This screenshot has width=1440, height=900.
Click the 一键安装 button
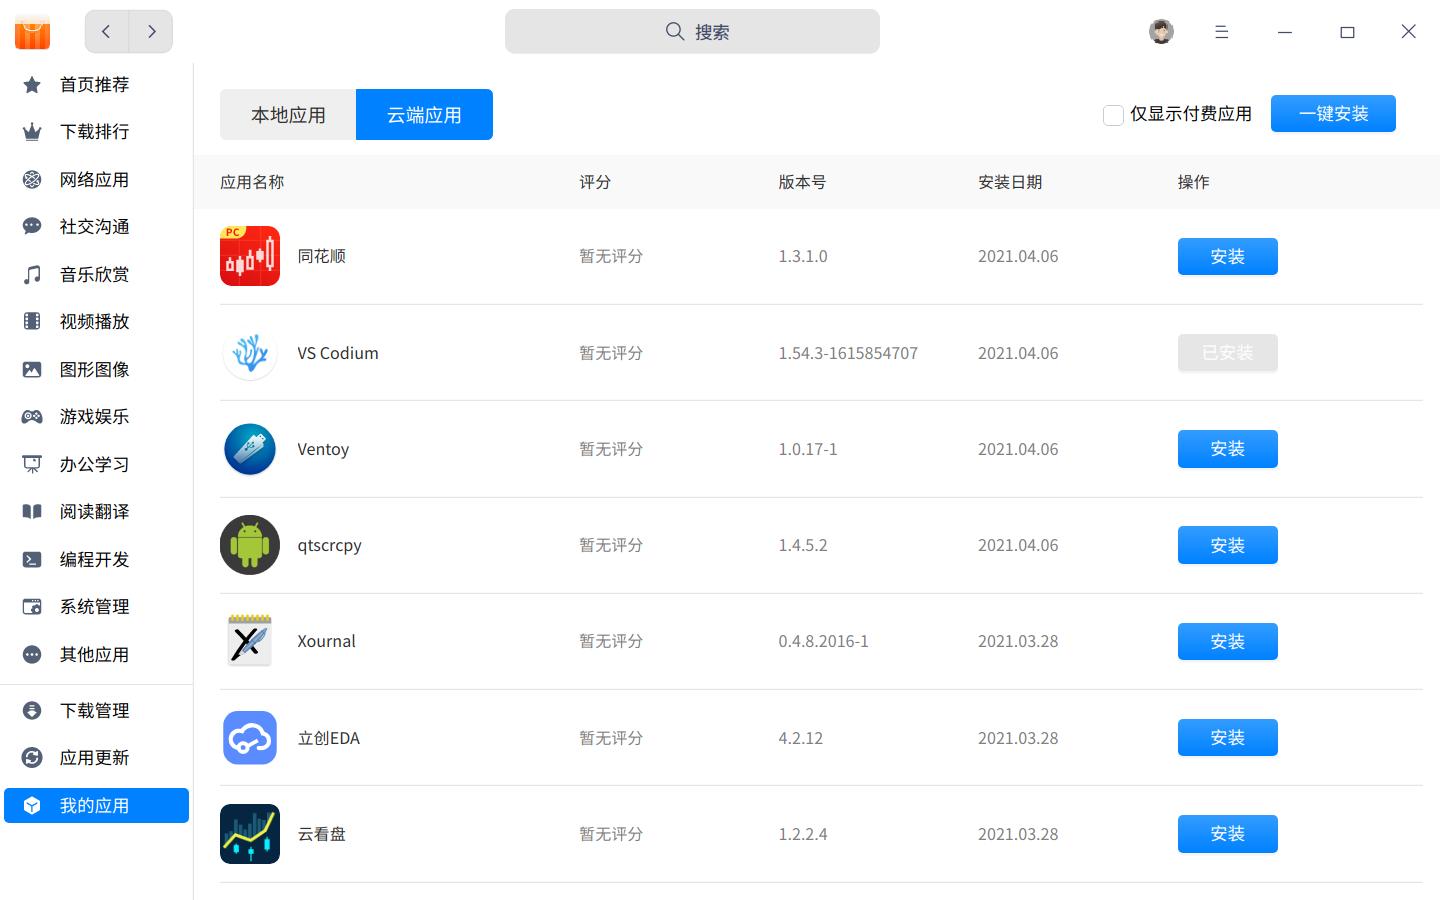click(x=1333, y=114)
